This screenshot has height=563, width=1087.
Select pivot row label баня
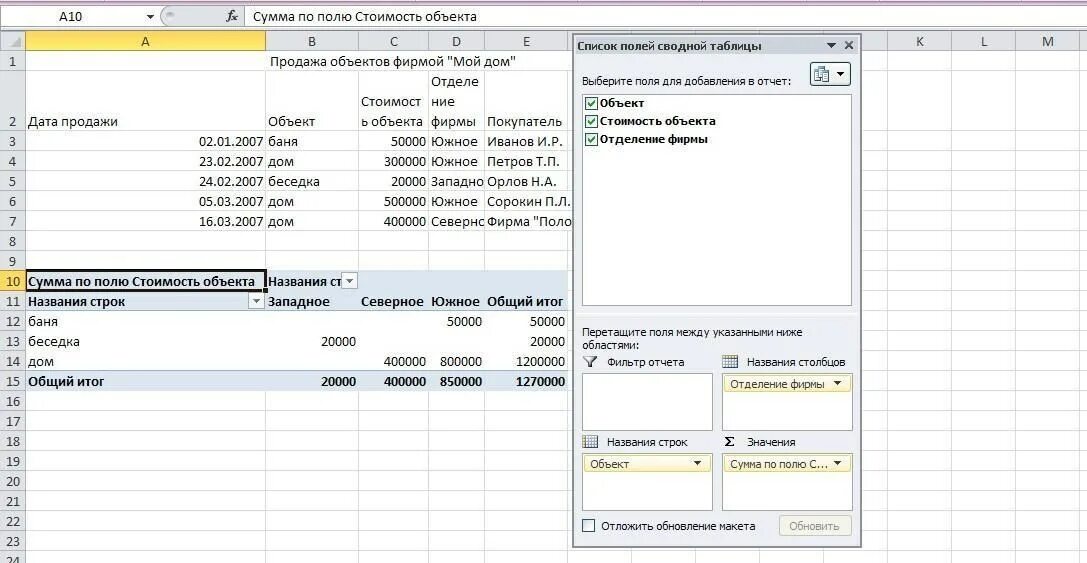coord(146,322)
